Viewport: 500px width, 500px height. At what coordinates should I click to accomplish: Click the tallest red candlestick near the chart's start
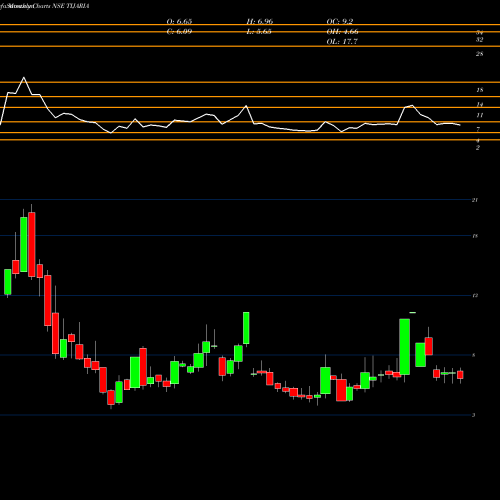pyautogui.click(x=32, y=244)
